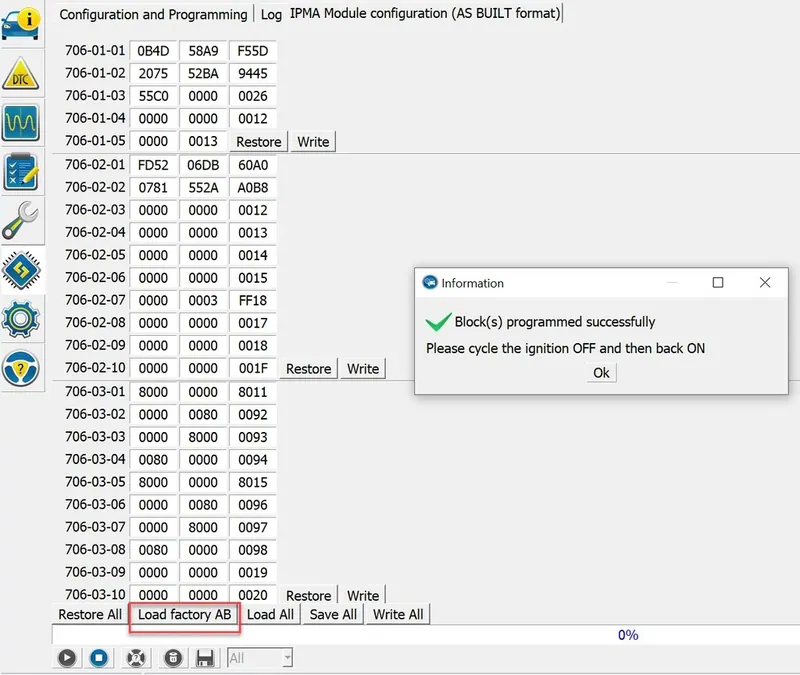800x675 pixels.
Task: Click field 8011 in row 706-03-01
Action: click(x=253, y=392)
